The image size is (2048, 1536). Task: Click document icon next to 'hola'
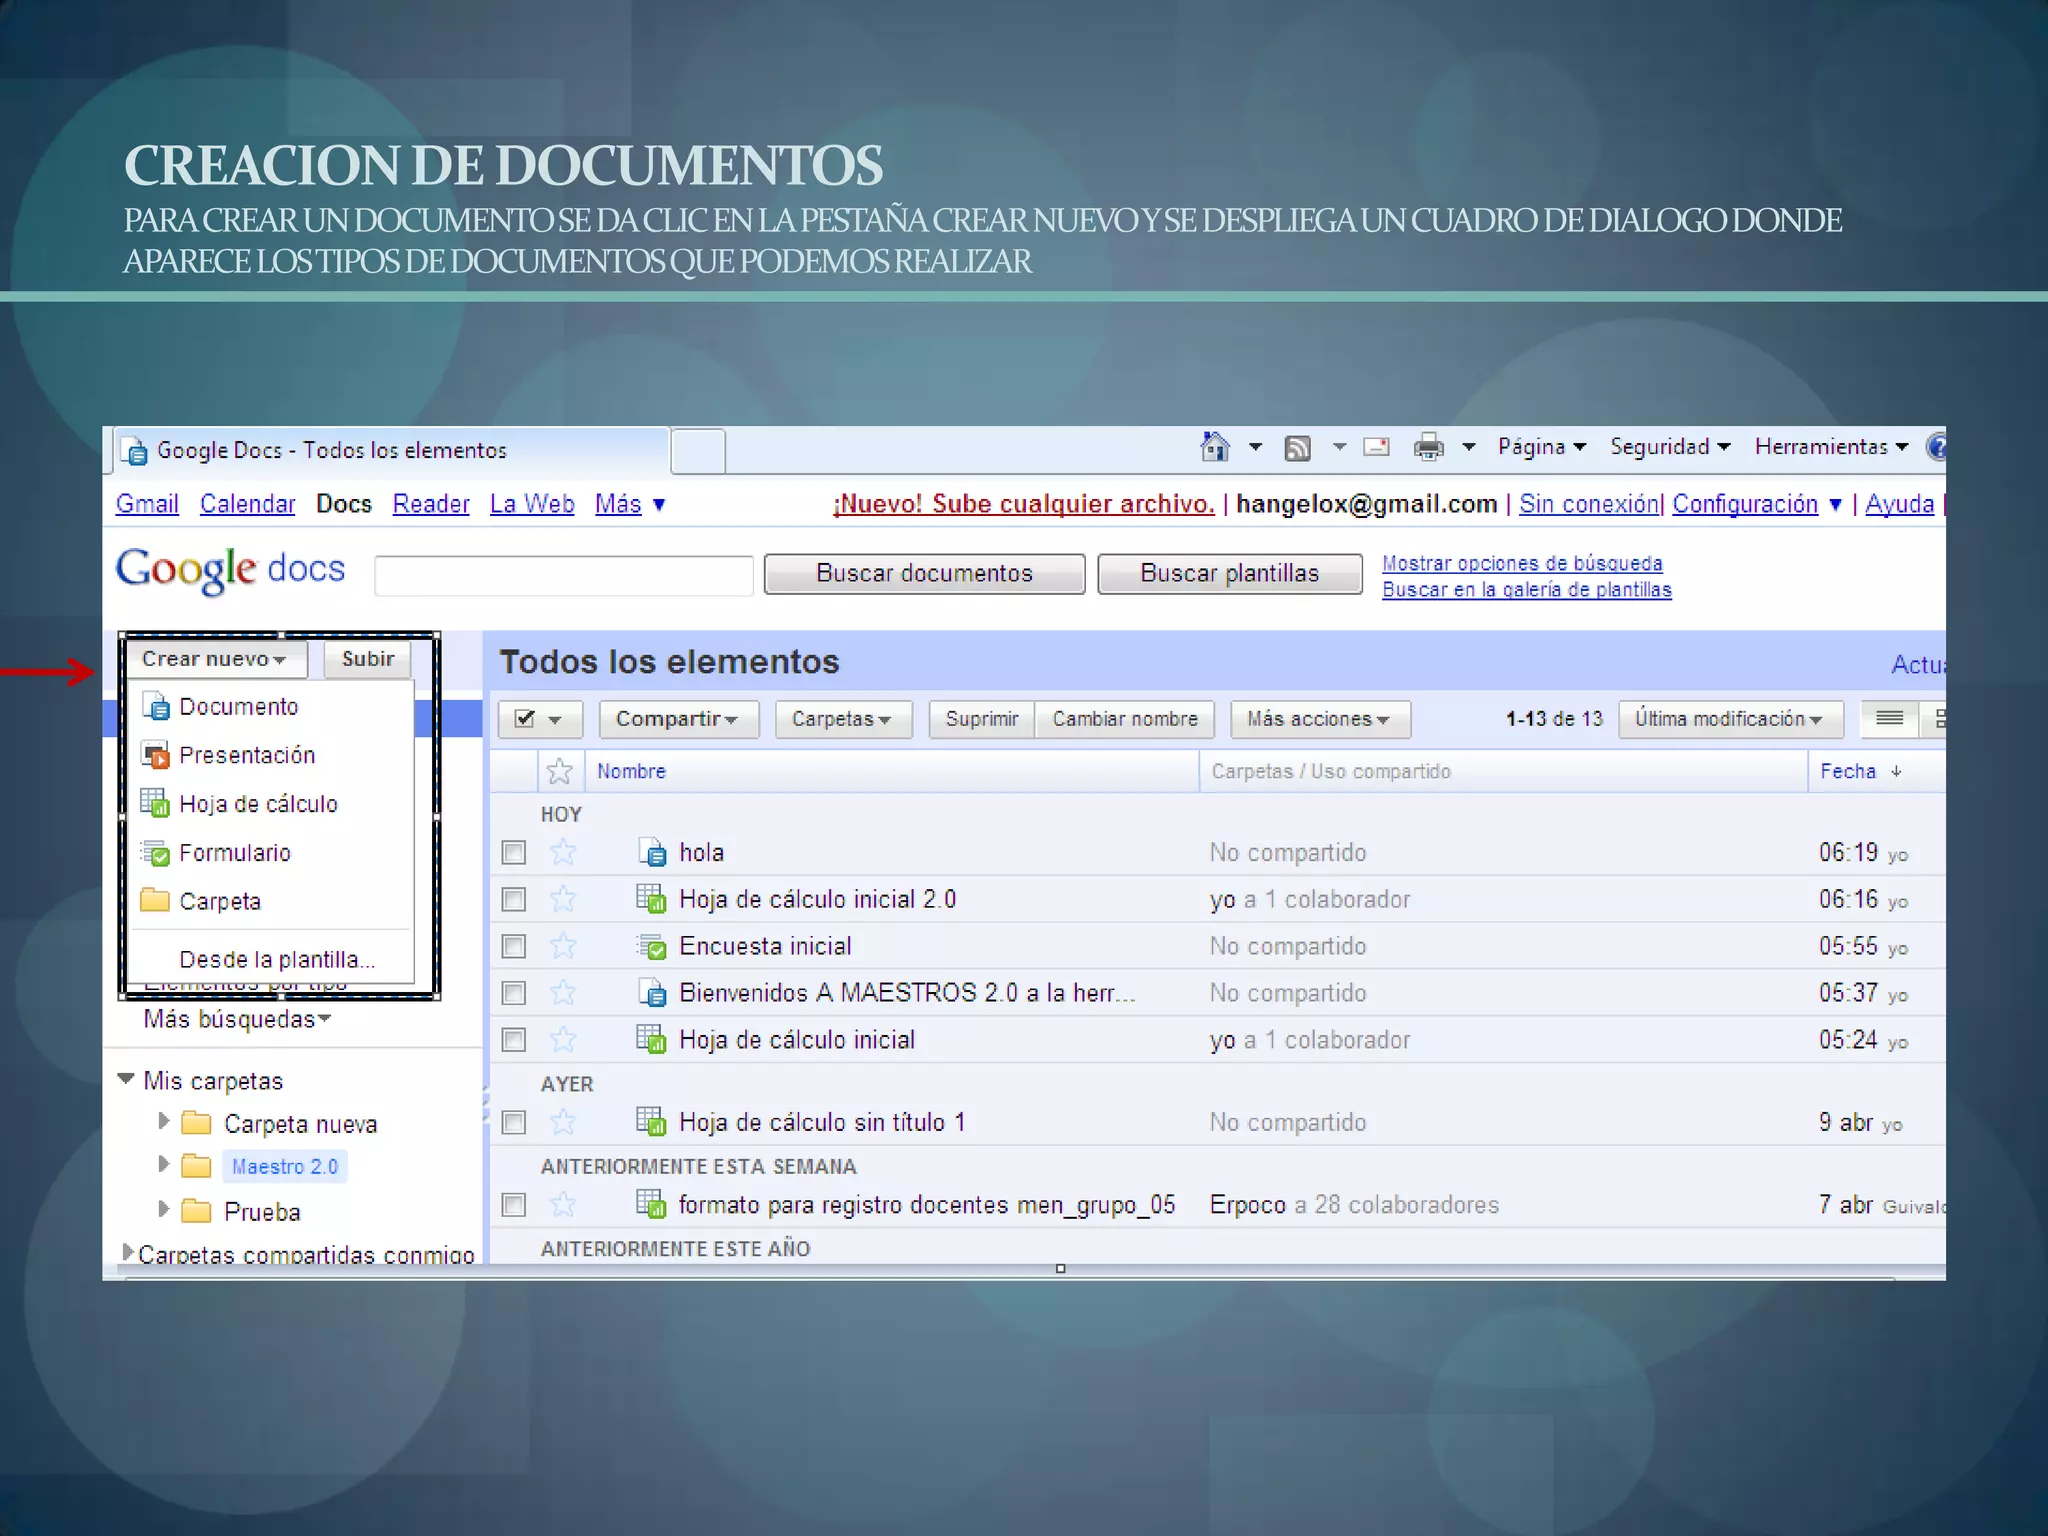click(652, 852)
